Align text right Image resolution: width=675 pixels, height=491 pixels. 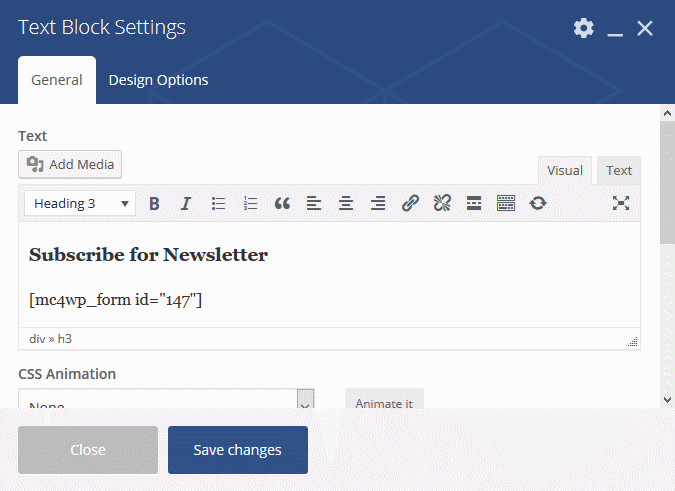[x=378, y=203]
